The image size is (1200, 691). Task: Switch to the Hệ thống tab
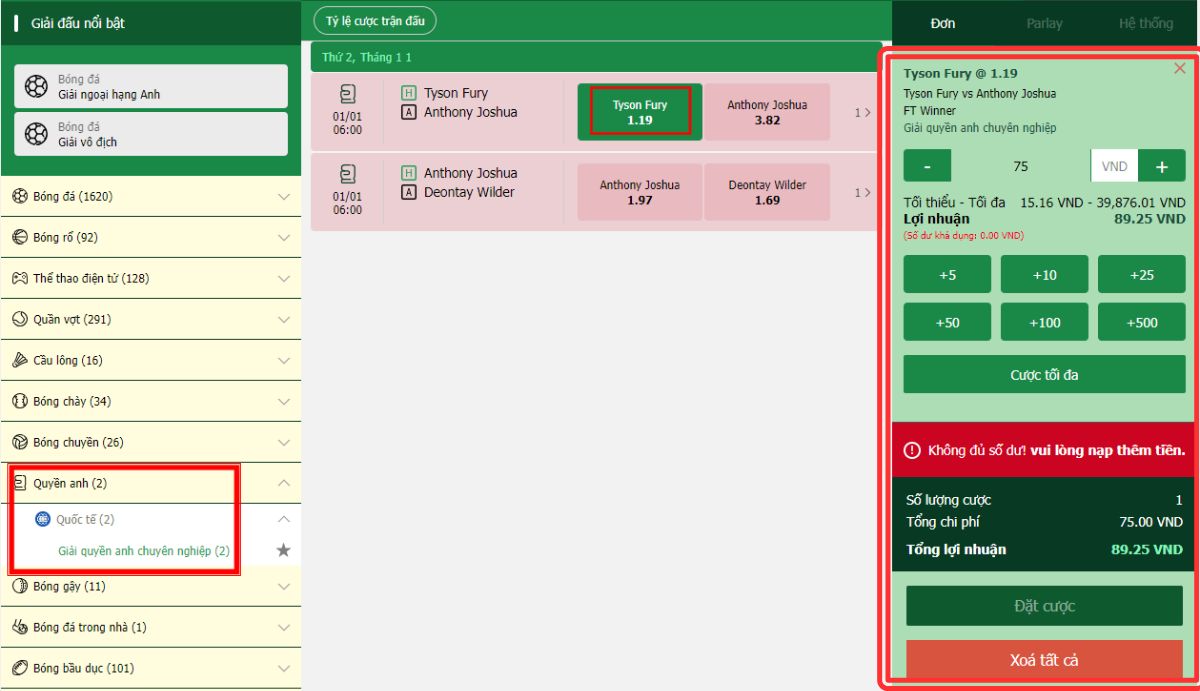1145,23
